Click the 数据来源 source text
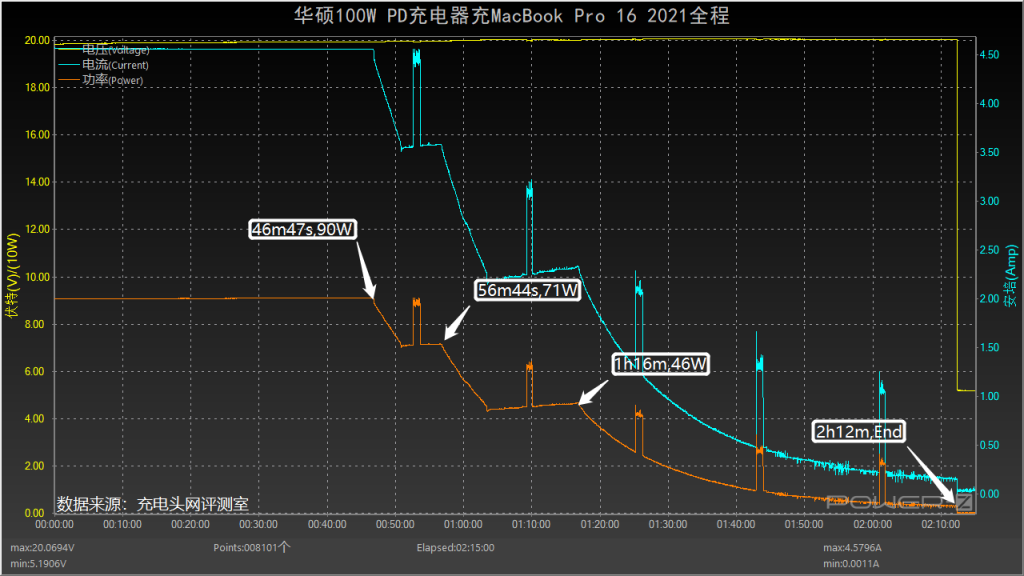This screenshot has height=576, width=1024. [152, 502]
